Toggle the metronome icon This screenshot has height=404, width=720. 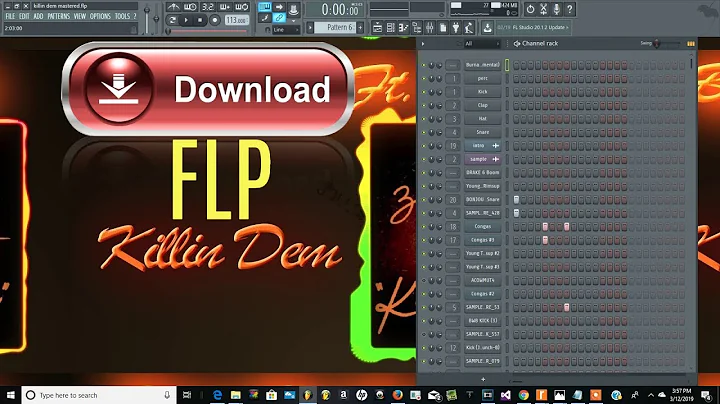pos(173,7)
